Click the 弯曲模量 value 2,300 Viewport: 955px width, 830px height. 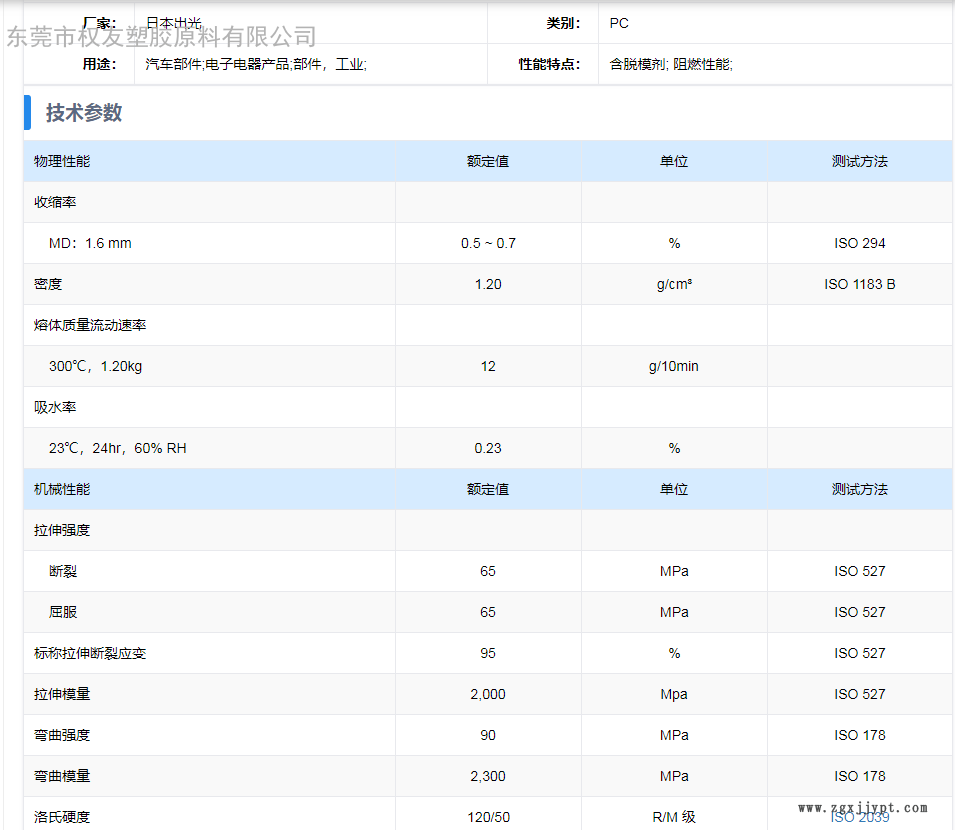[x=488, y=776]
